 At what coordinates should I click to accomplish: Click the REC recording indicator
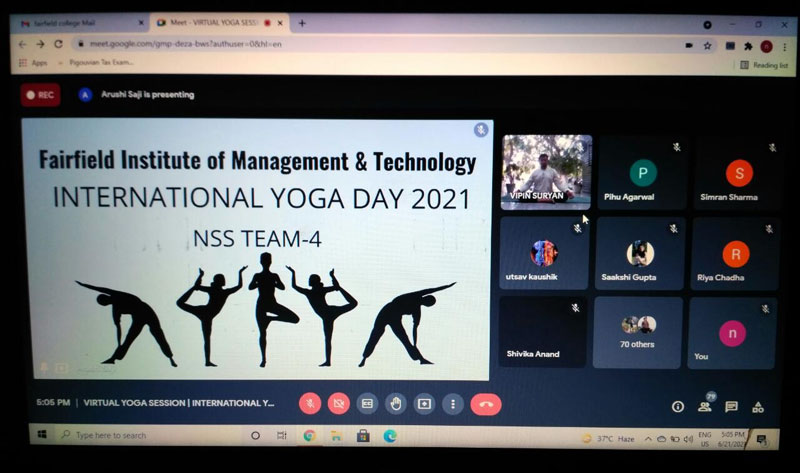(x=40, y=95)
